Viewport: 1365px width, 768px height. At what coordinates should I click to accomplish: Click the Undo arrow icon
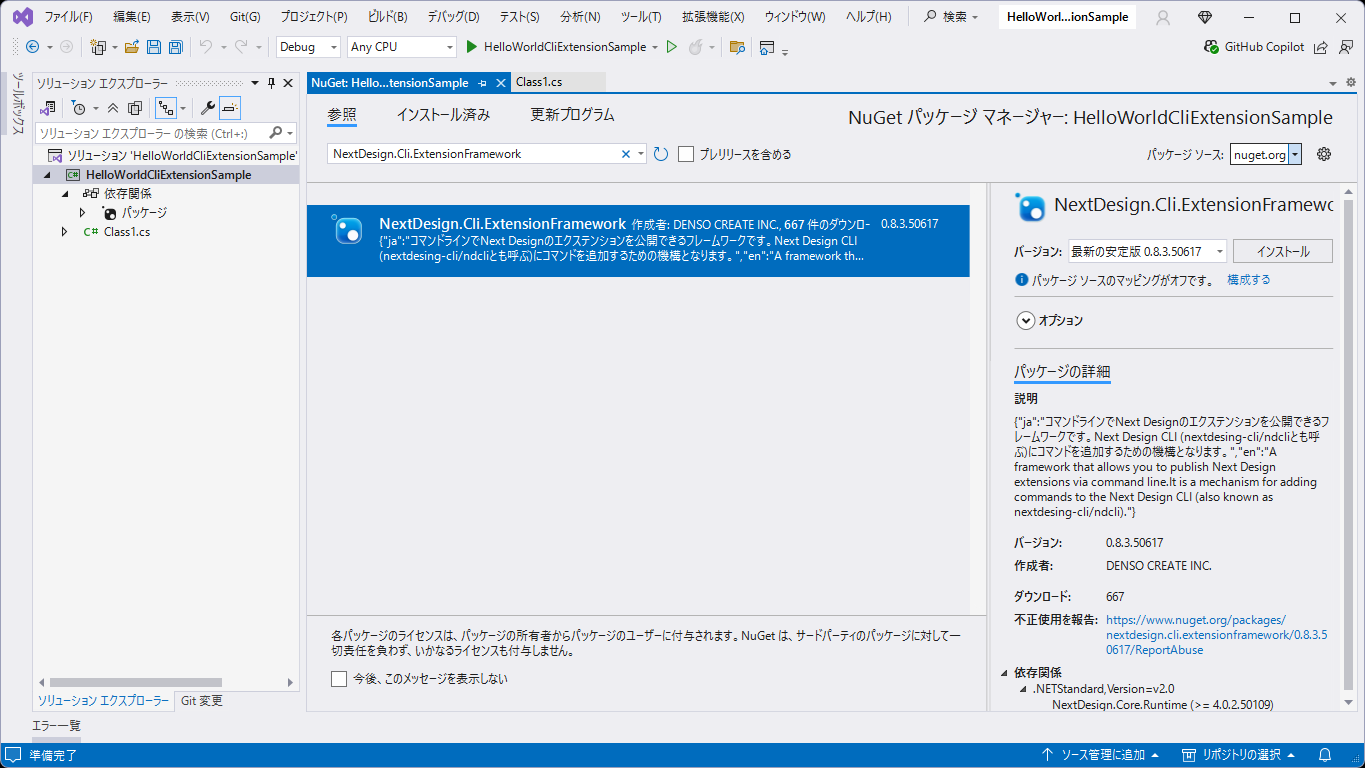click(205, 47)
